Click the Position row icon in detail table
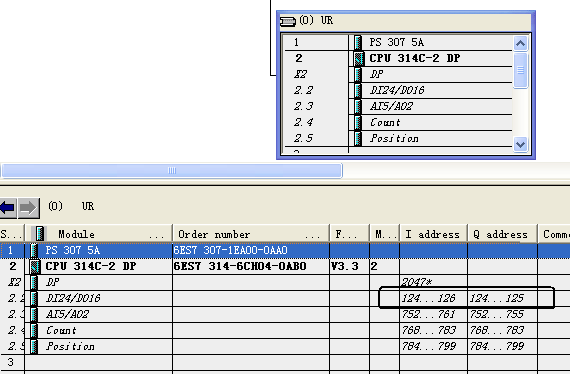This screenshot has height=374, width=570. (x=34, y=346)
